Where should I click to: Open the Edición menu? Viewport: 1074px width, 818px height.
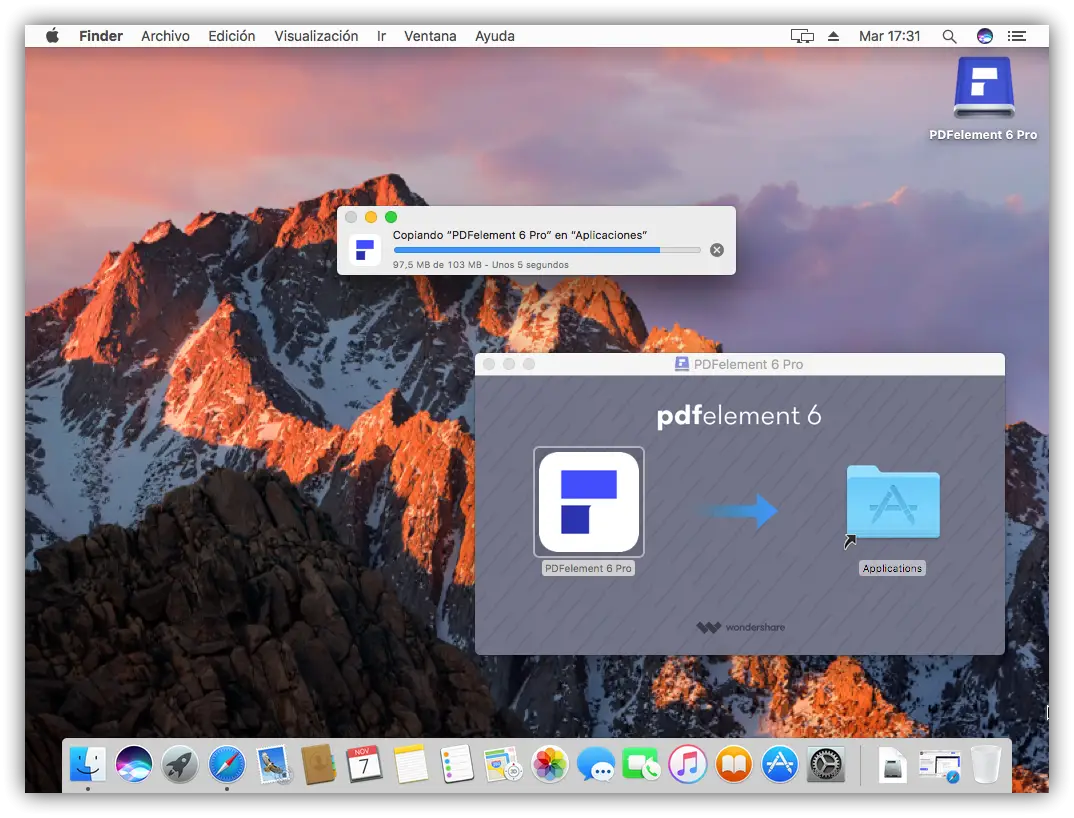pos(232,36)
